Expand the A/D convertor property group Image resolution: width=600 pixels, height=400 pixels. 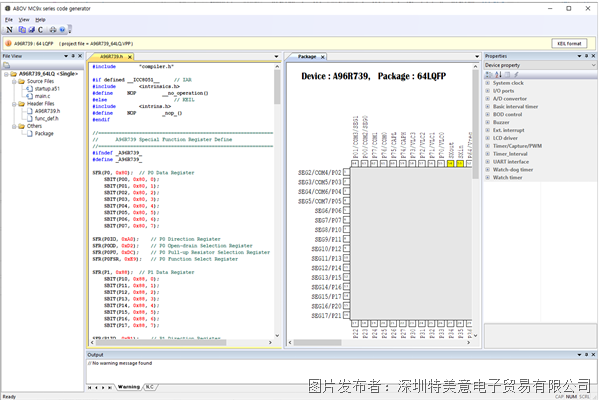click(x=488, y=98)
